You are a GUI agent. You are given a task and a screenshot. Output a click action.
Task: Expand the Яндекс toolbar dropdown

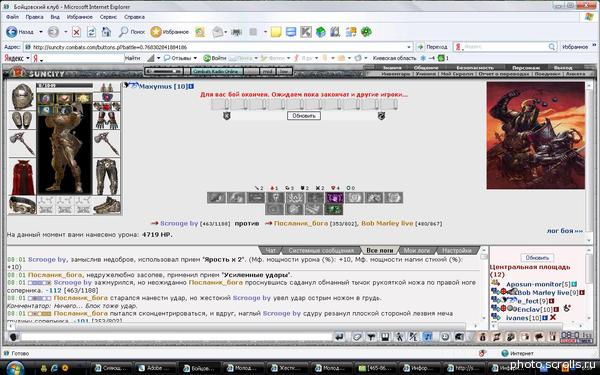tap(28, 58)
